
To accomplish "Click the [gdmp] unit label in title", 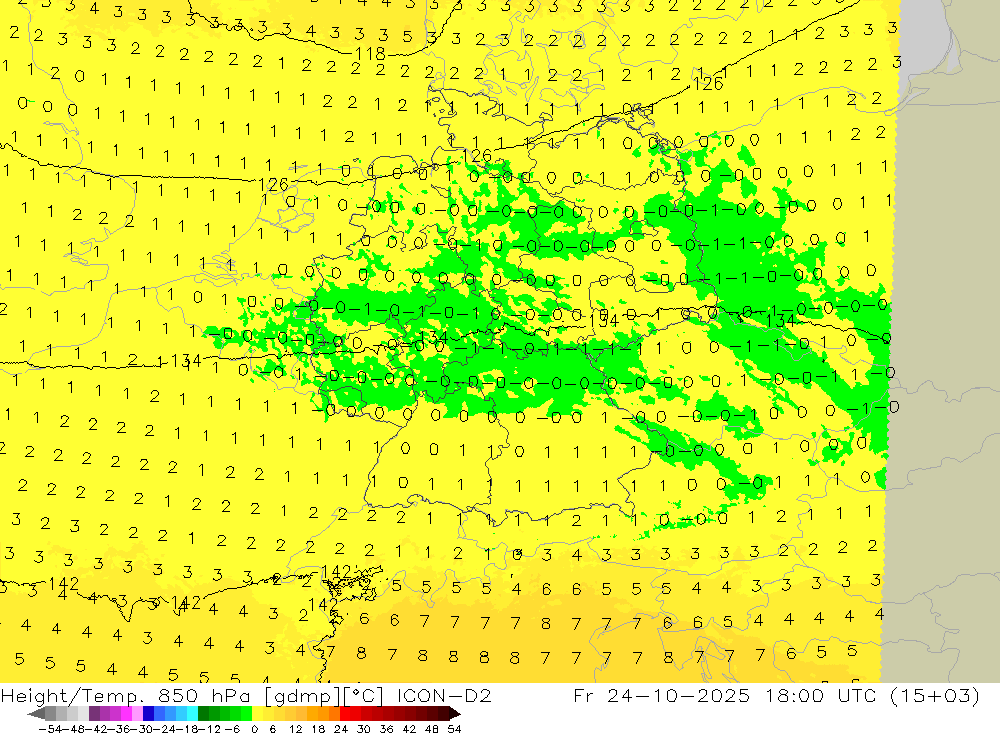I will (x=302, y=696).
